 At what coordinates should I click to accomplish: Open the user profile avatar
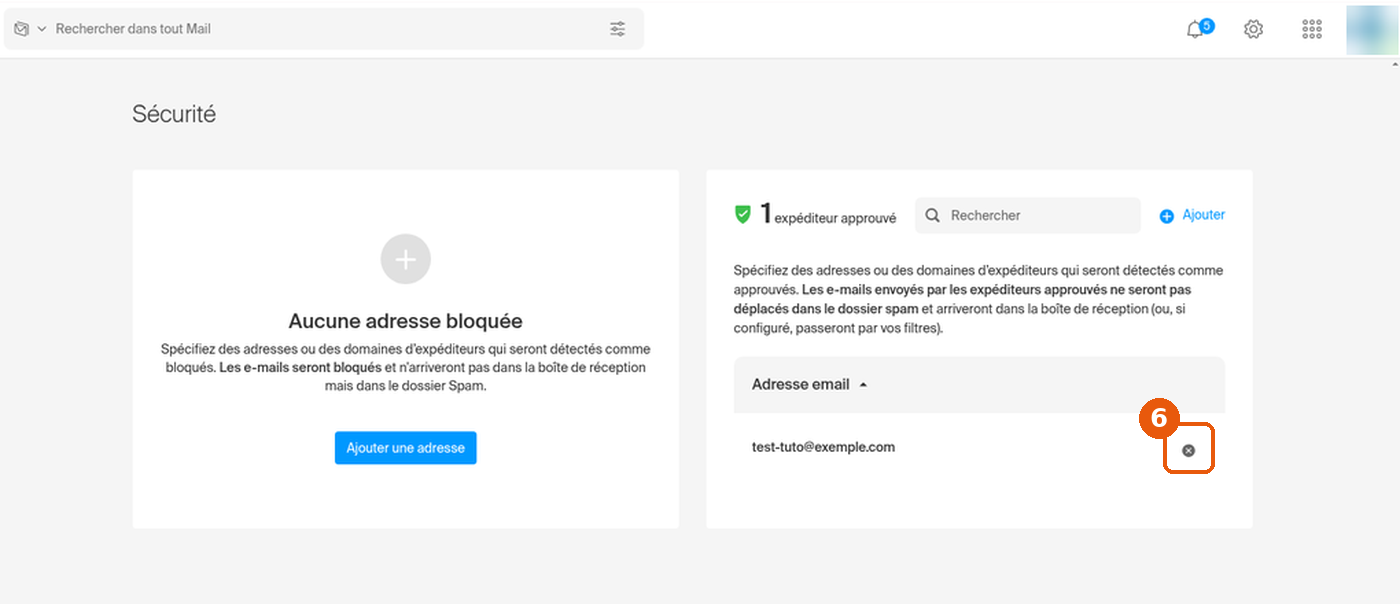point(1371,29)
